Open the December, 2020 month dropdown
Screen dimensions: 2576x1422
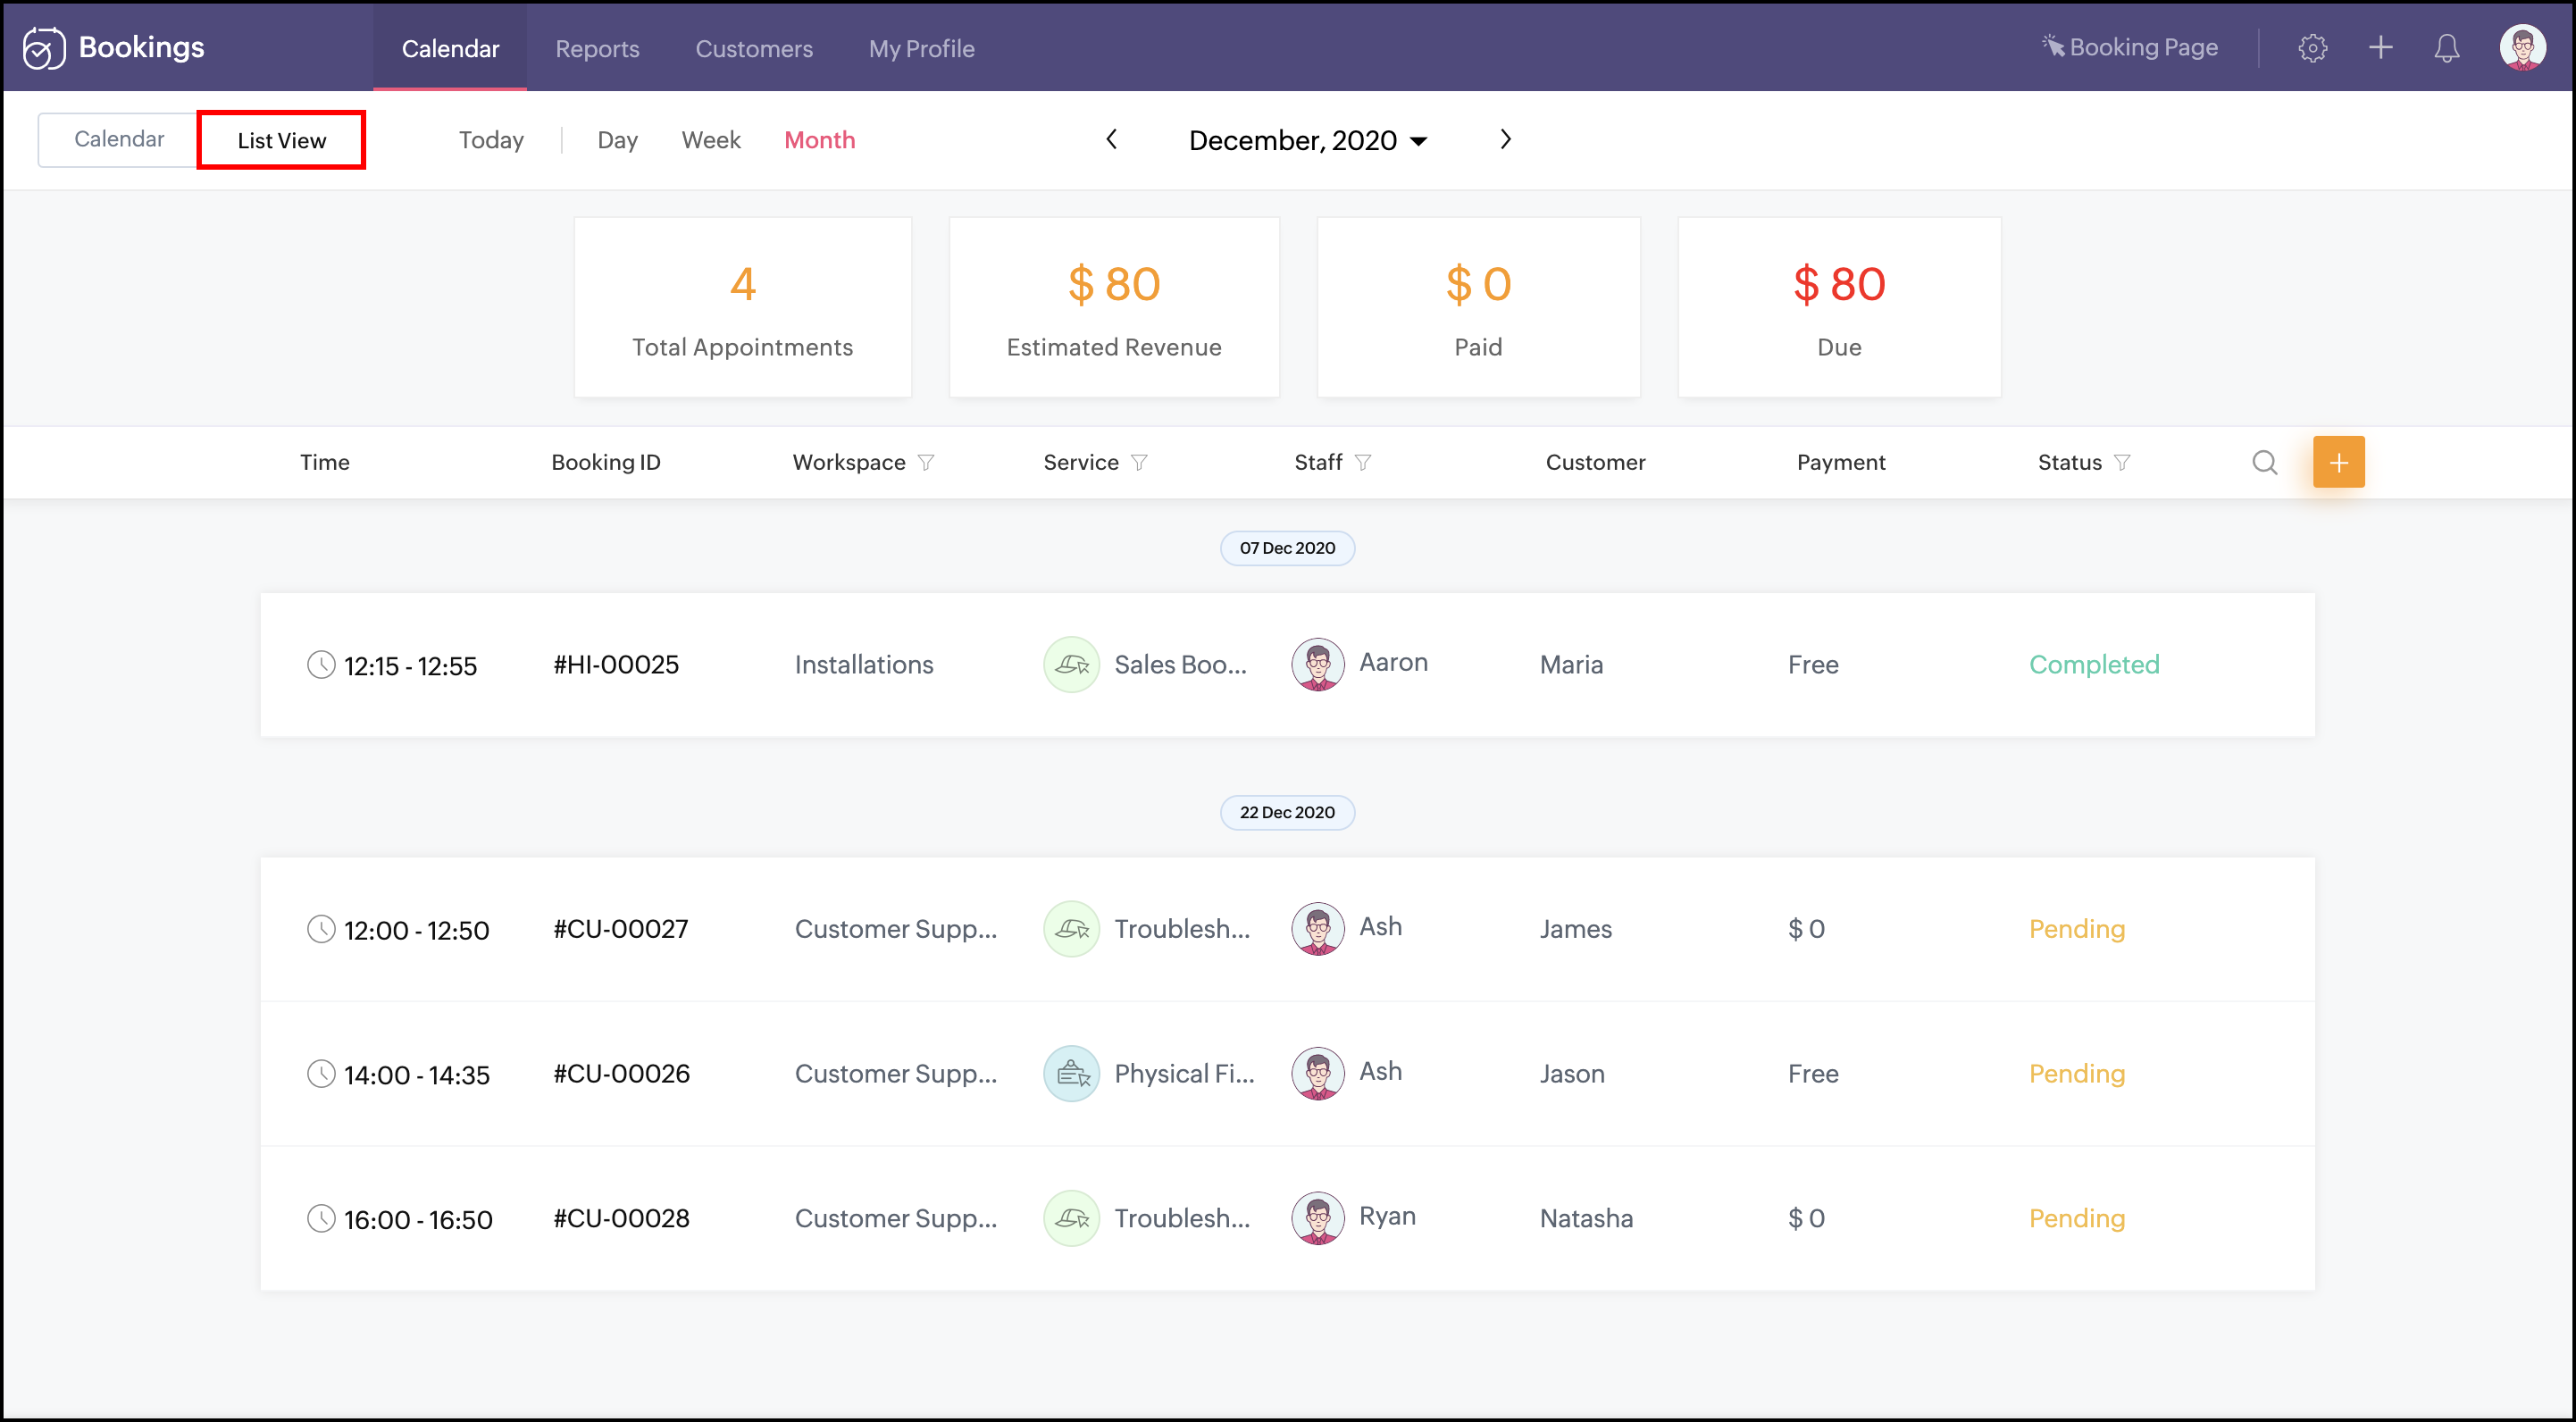(1307, 140)
